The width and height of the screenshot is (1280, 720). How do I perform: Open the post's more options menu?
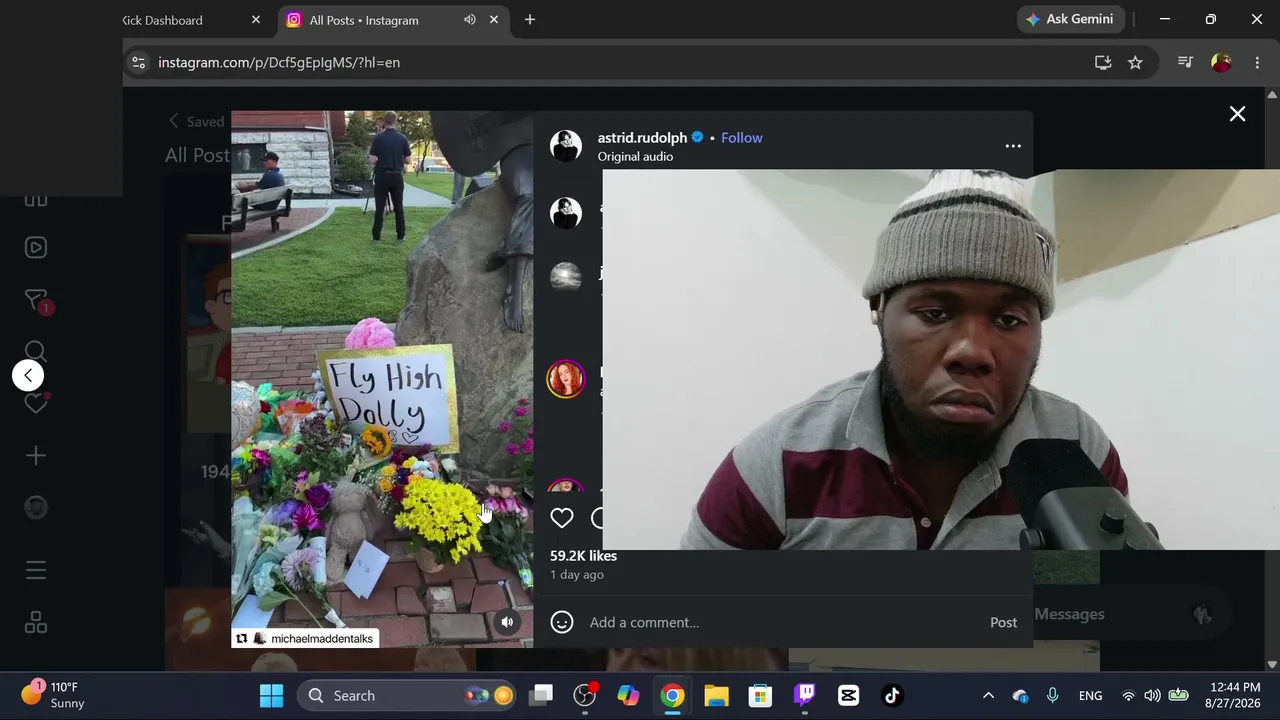coord(1013,146)
